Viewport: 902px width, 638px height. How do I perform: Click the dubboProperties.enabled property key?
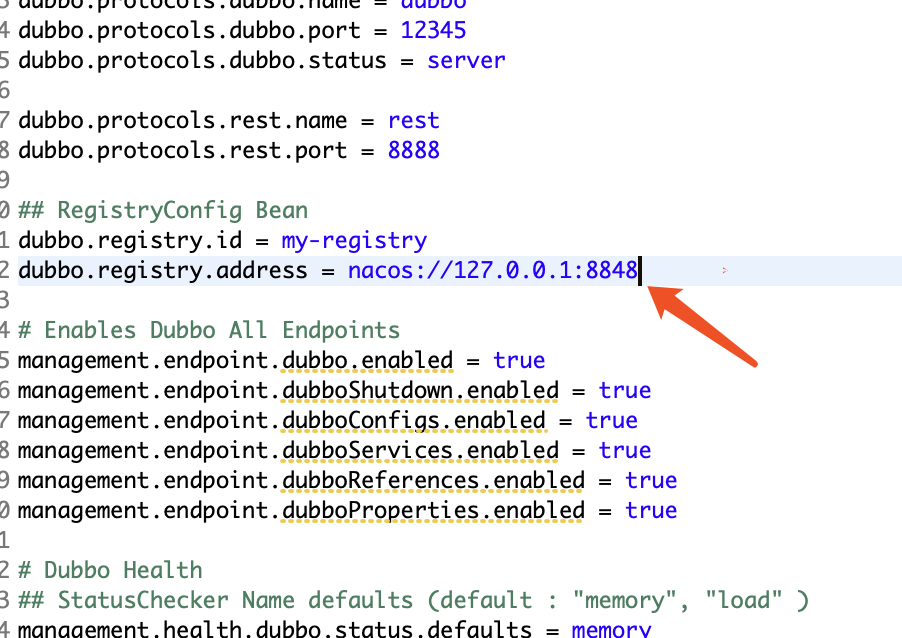point(301,511)
